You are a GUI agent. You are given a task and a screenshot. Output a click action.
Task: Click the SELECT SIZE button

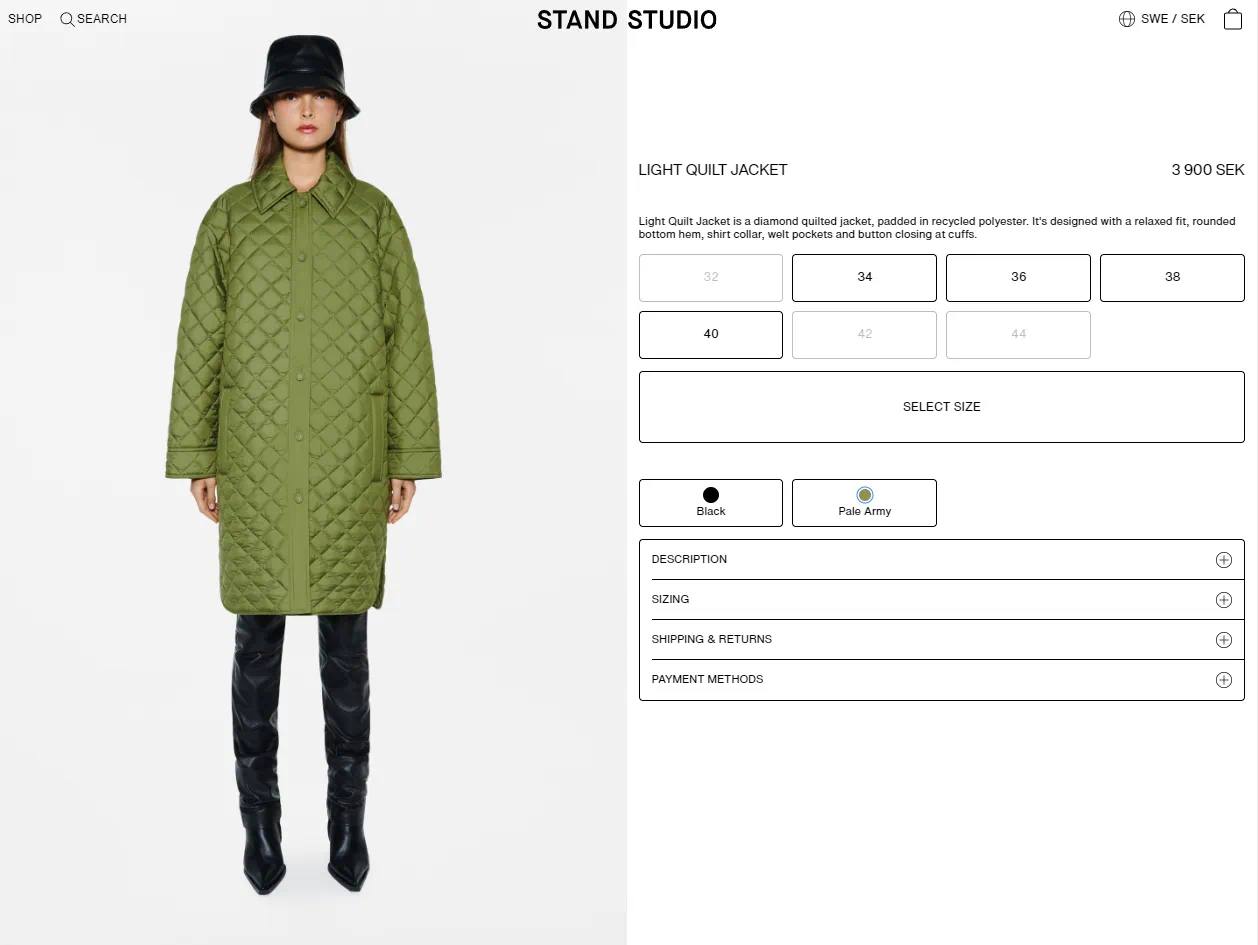click(x=942, y=407)
